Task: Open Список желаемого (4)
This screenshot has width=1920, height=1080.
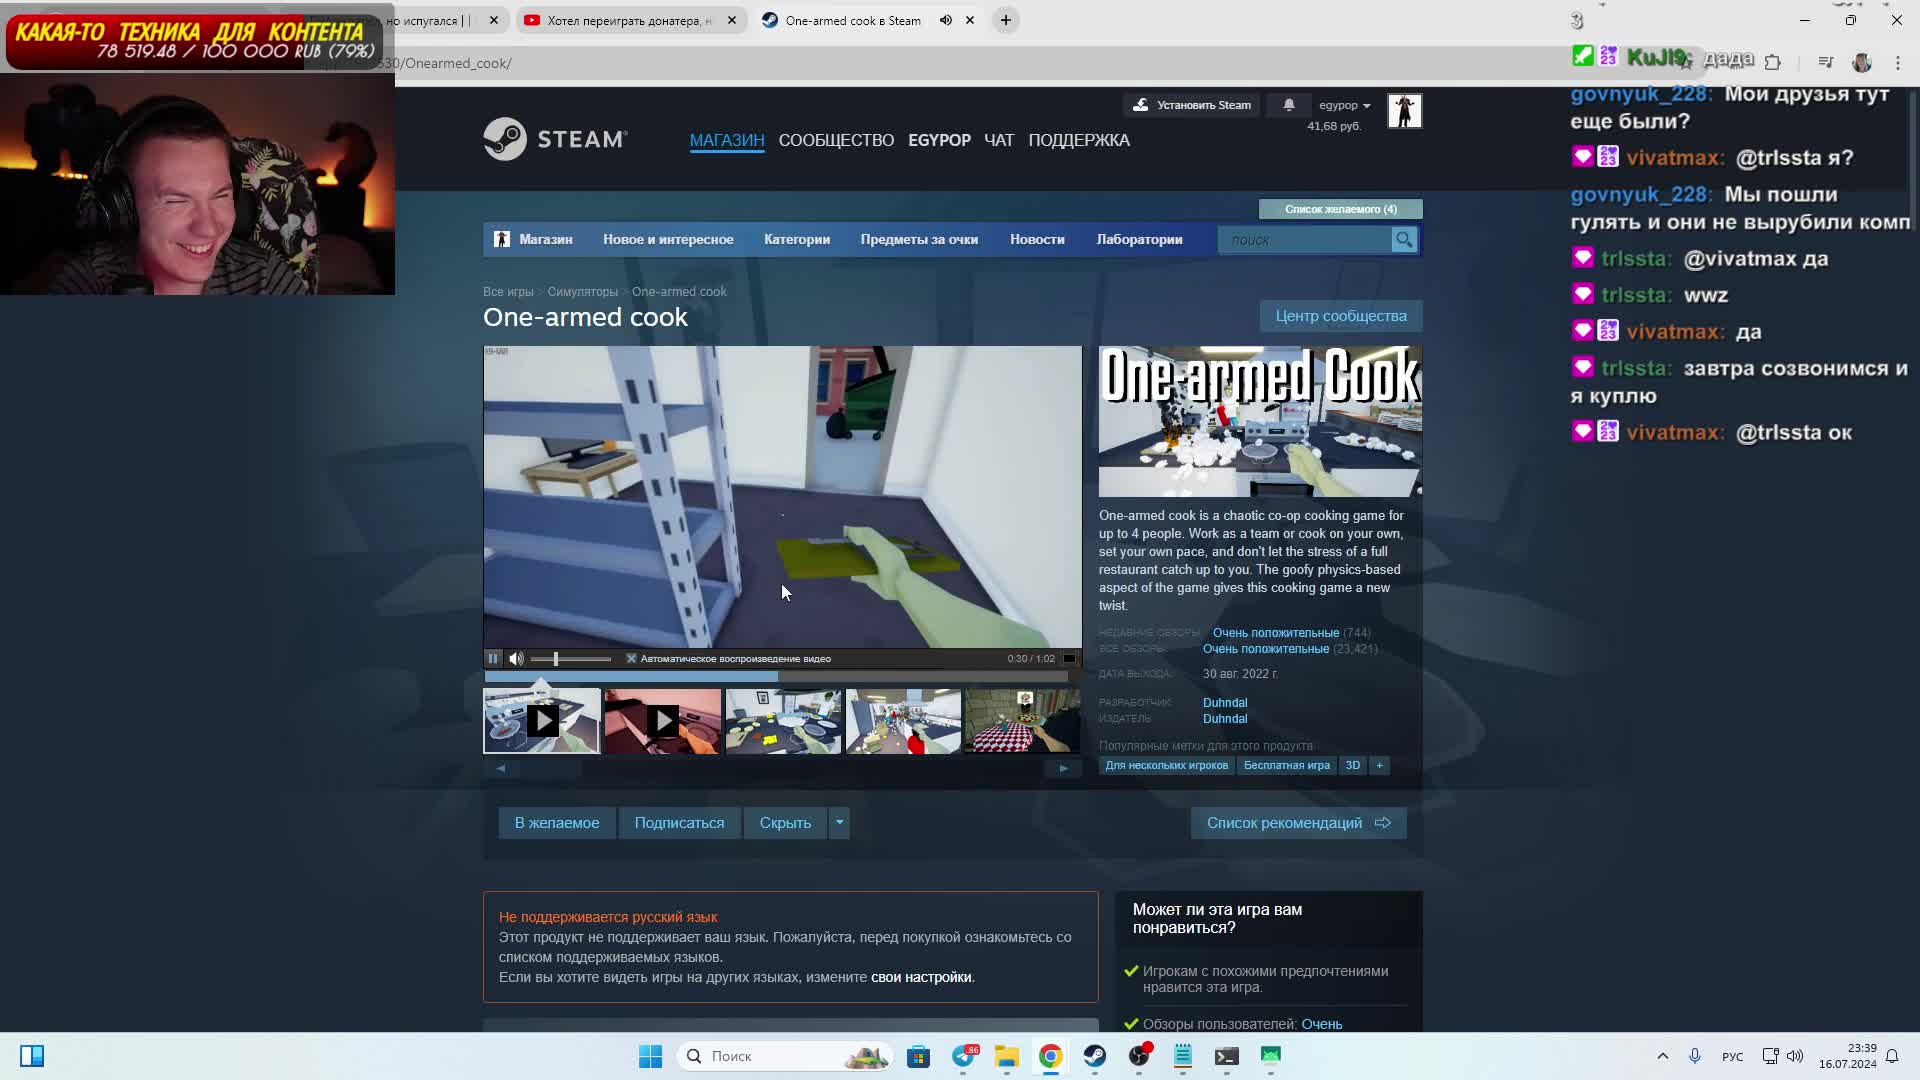Action: [1340, 209]
